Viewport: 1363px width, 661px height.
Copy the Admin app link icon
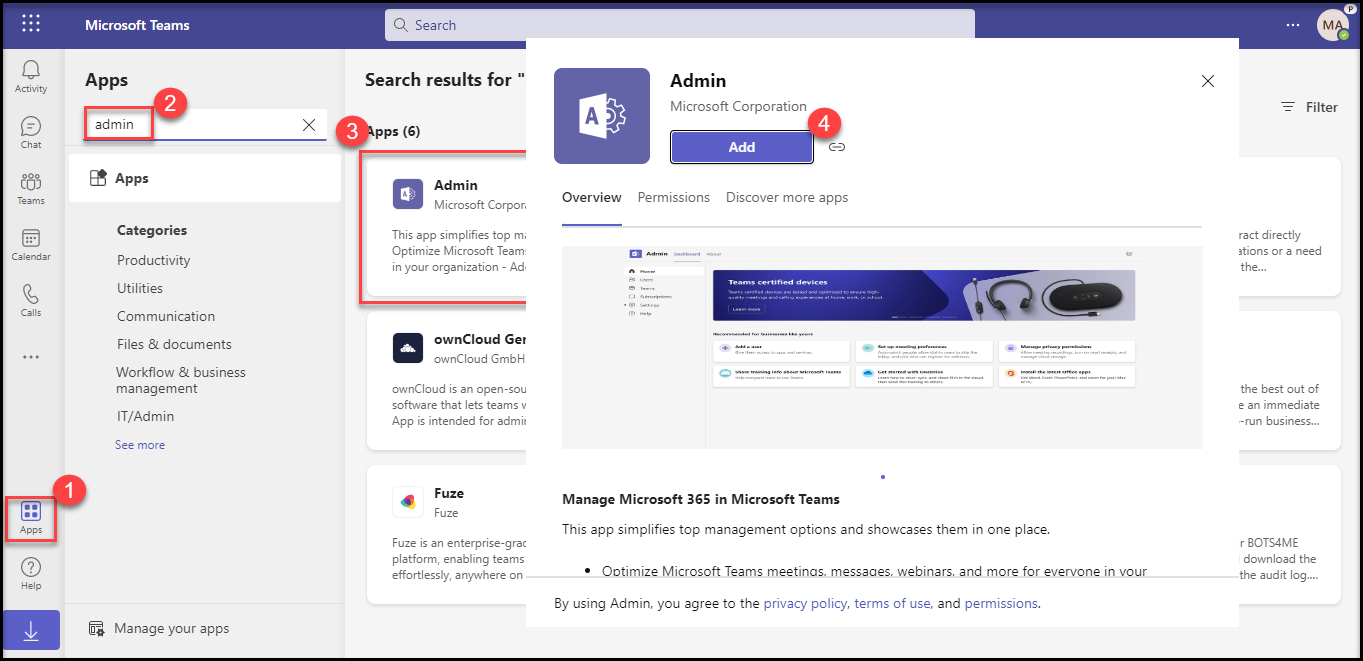(837, 147)
